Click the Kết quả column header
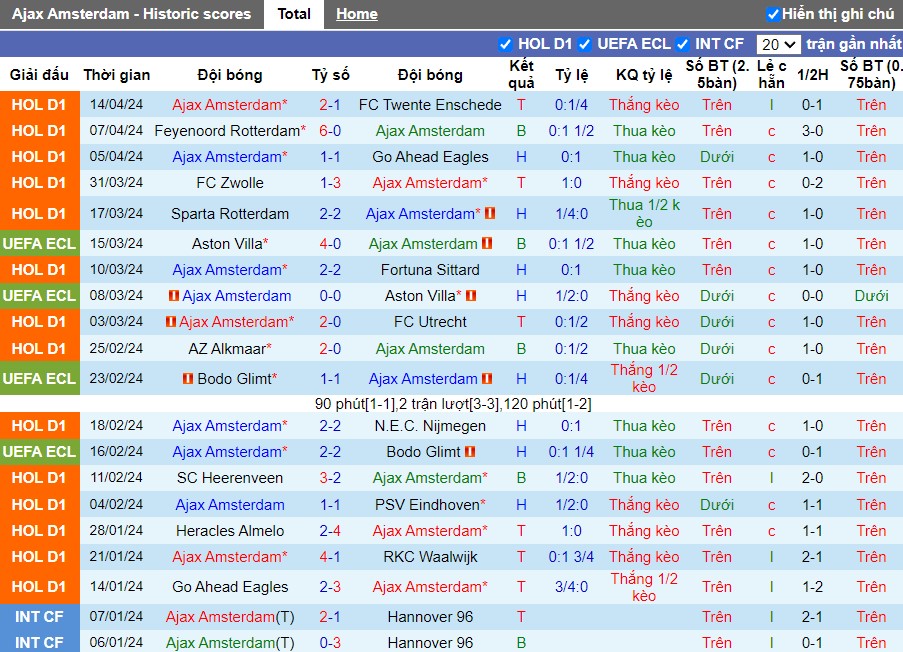Viewport: 903px width, 652px height. click(x=521, y=74)
